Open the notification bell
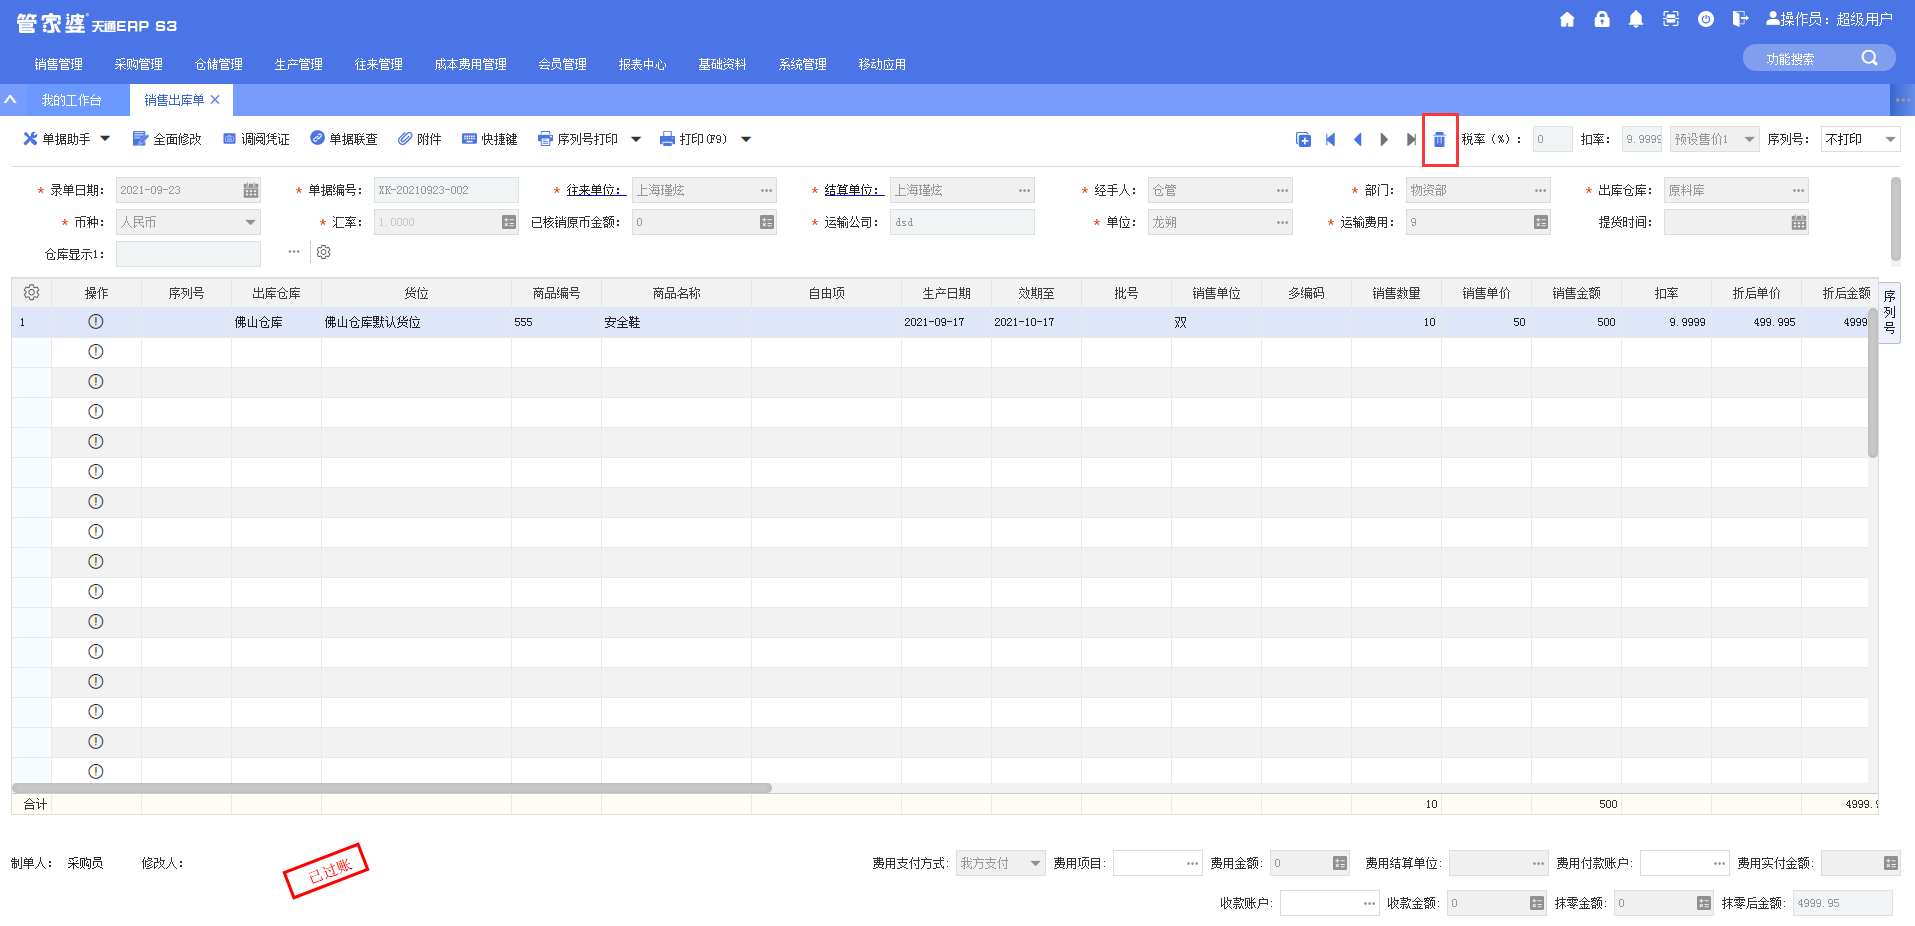Image resolution: width=1915 pixels, height=926 pixels. (x=1636, y=19)
